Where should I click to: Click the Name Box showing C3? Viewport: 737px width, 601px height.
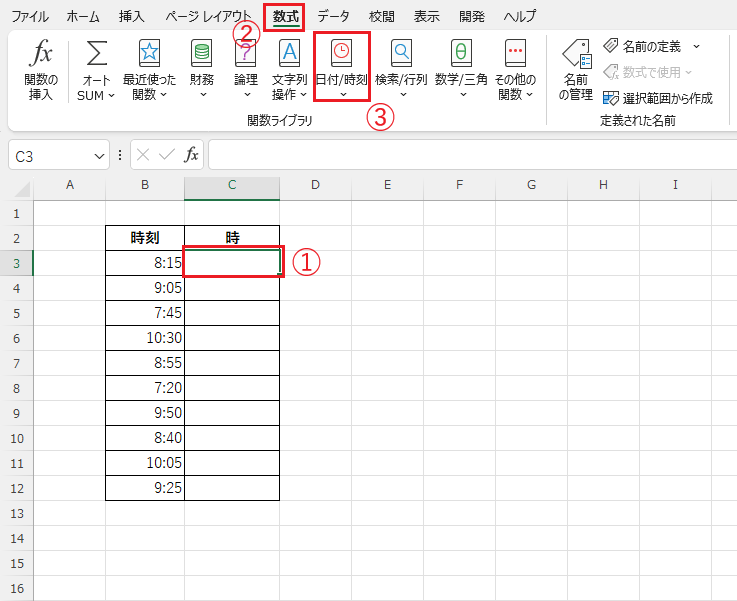[53, 156]
